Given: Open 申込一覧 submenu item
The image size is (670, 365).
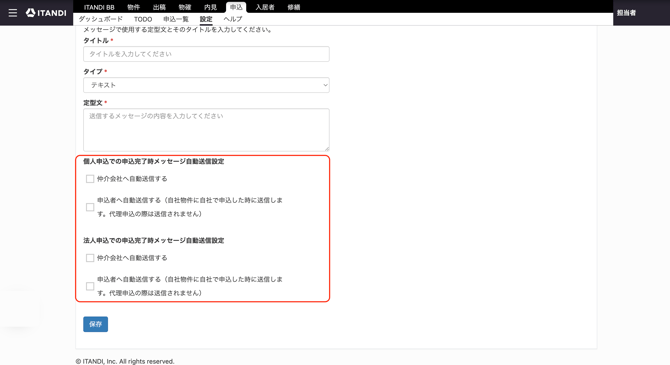Looking at the screenshot, I should (x=176, y=19).
